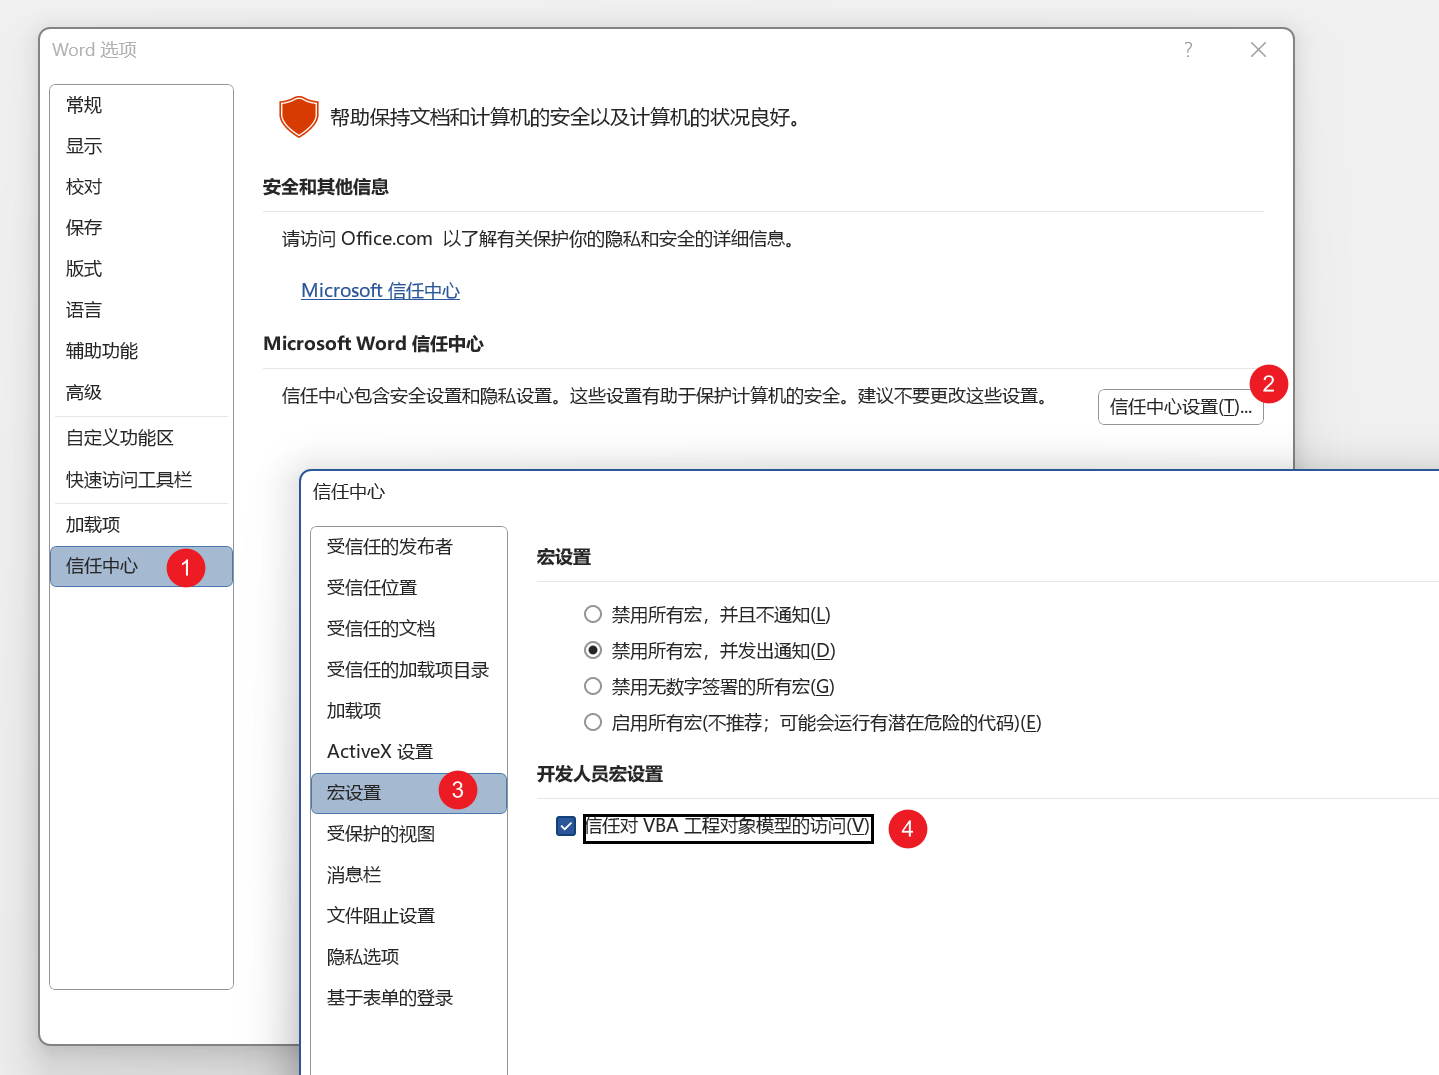Open 快速访问工具栏 settings
Viewport: 1439px width, 1075px height.
pos(141,480)
